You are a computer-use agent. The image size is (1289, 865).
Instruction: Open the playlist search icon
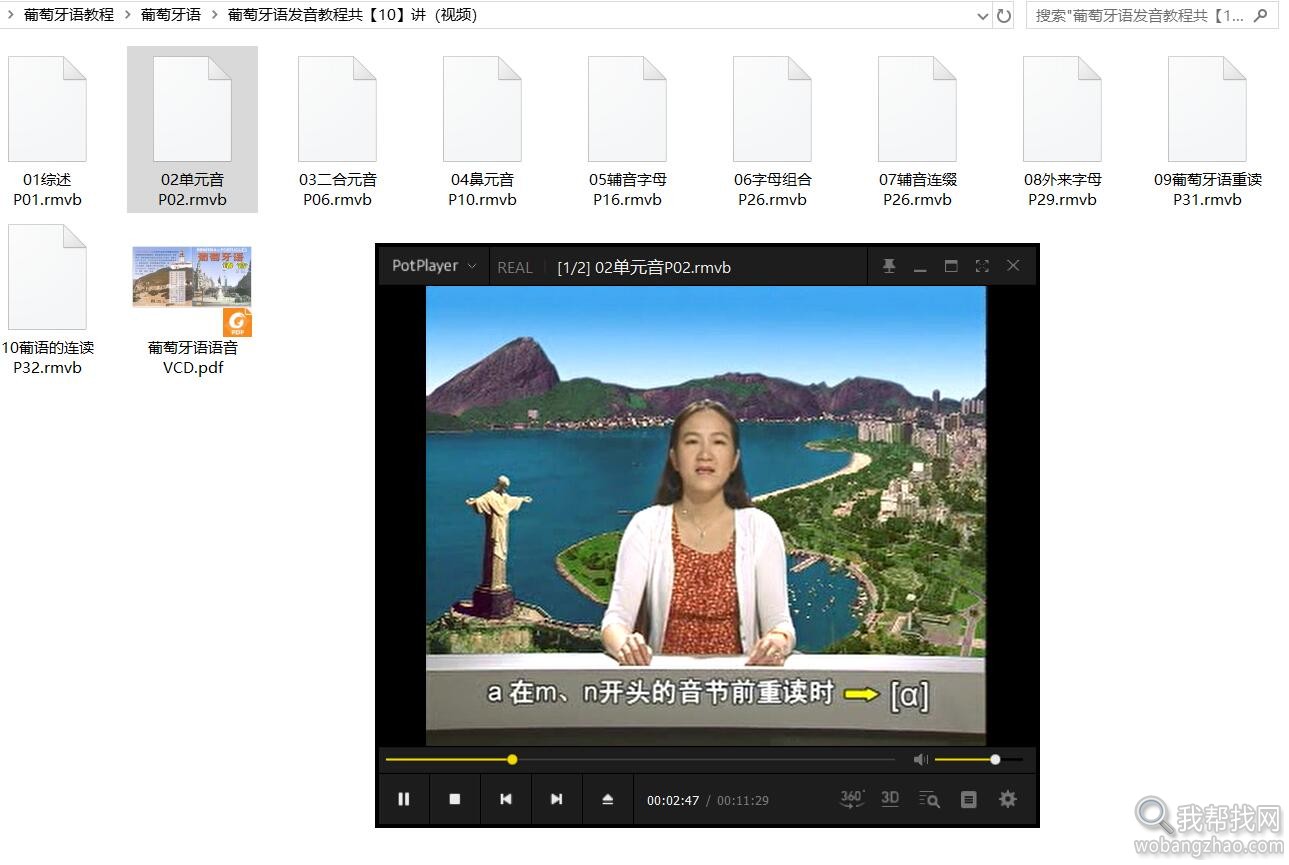click(x=929, y=798)
